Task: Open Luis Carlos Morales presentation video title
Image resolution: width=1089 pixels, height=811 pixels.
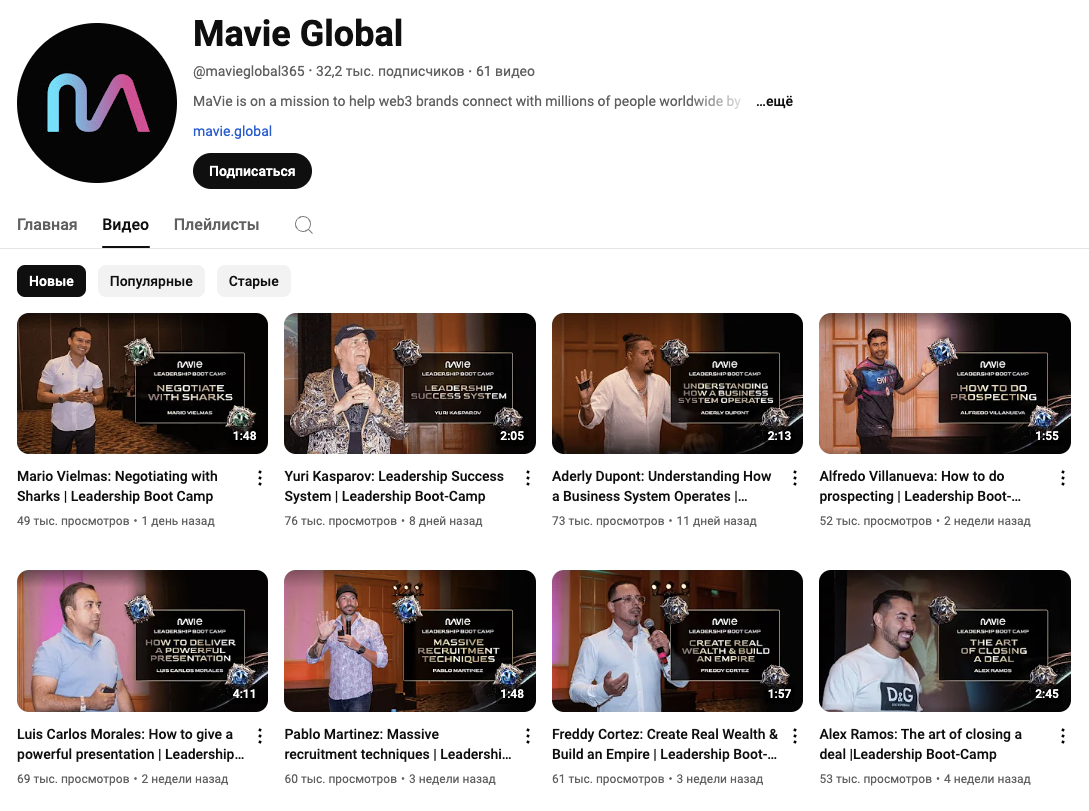Action: coord(131,744)
